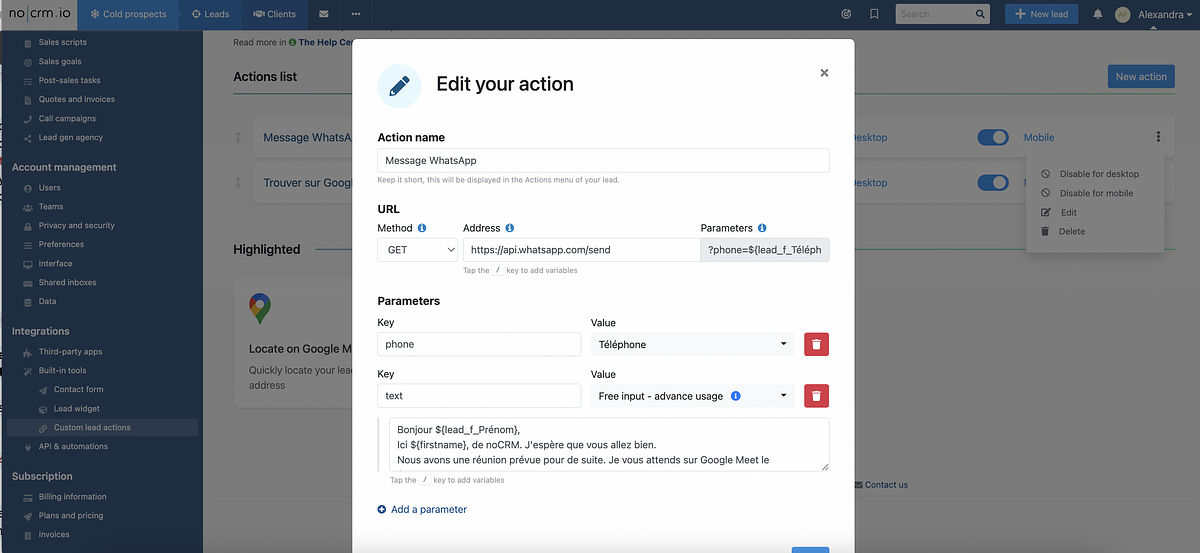The image size is (1200, 553).
Task: Click the info icon beside Address label
Action: click(510, 228)
